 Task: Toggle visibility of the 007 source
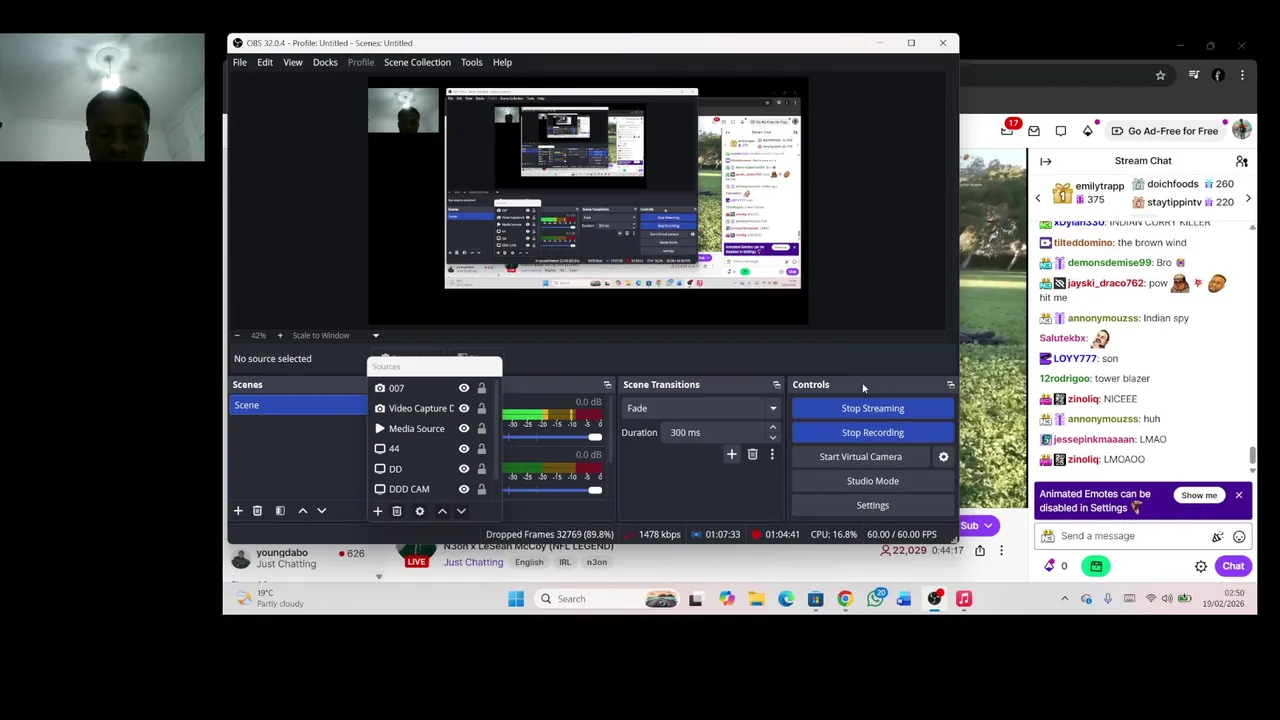pyautogui.click(x=464, y=388)
